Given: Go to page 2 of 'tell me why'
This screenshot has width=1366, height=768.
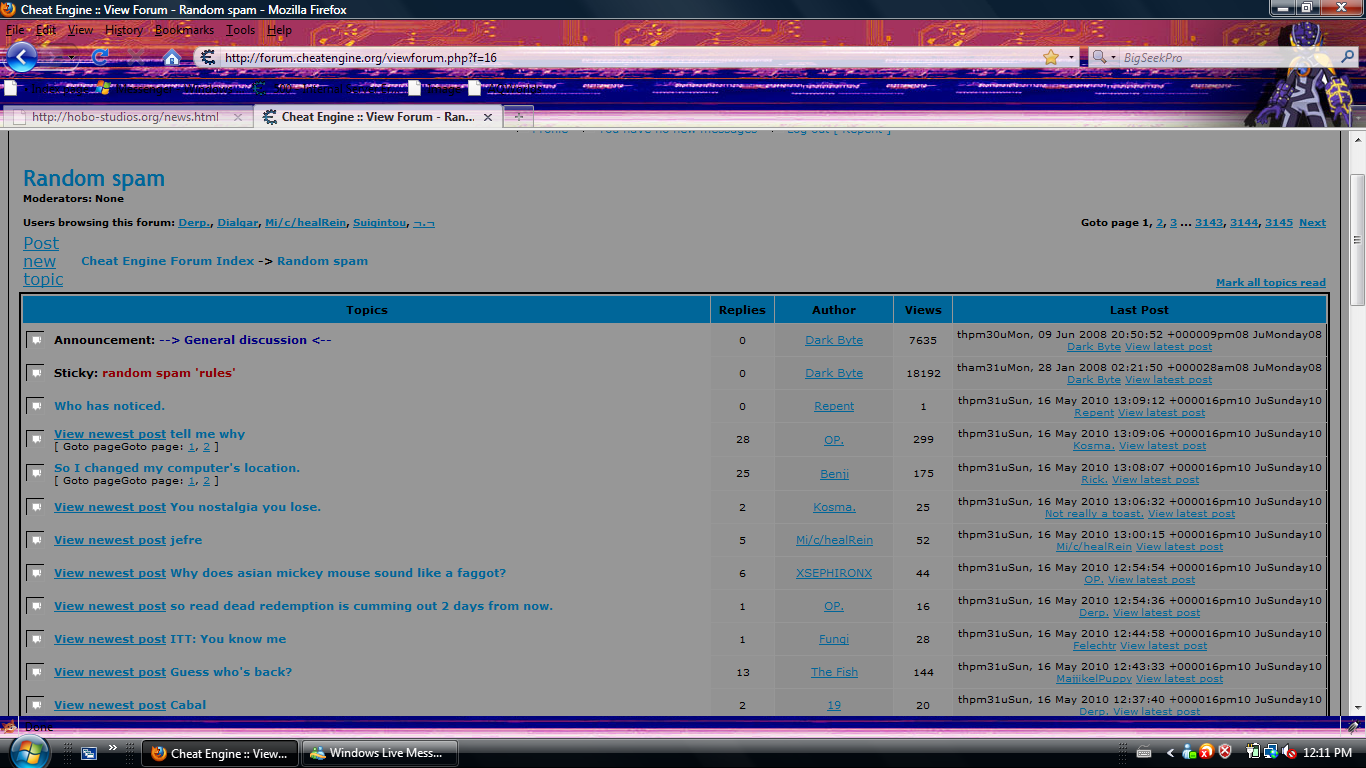Looking at the screenshot, I should click(207, 447).
